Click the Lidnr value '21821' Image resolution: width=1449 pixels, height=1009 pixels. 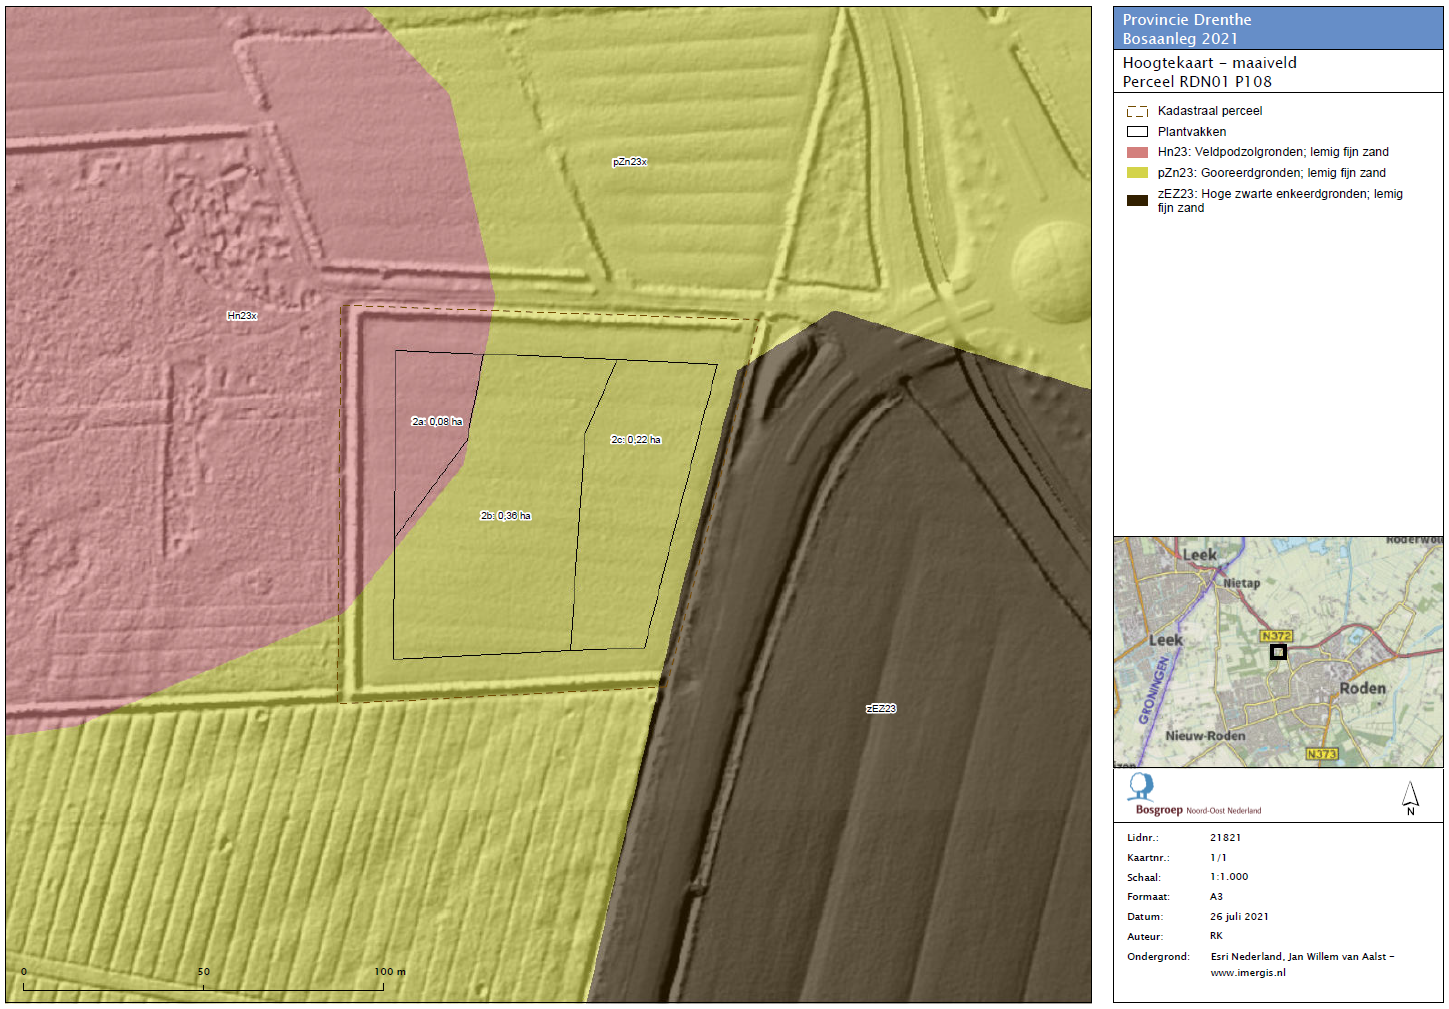[x=1225, y=838]
